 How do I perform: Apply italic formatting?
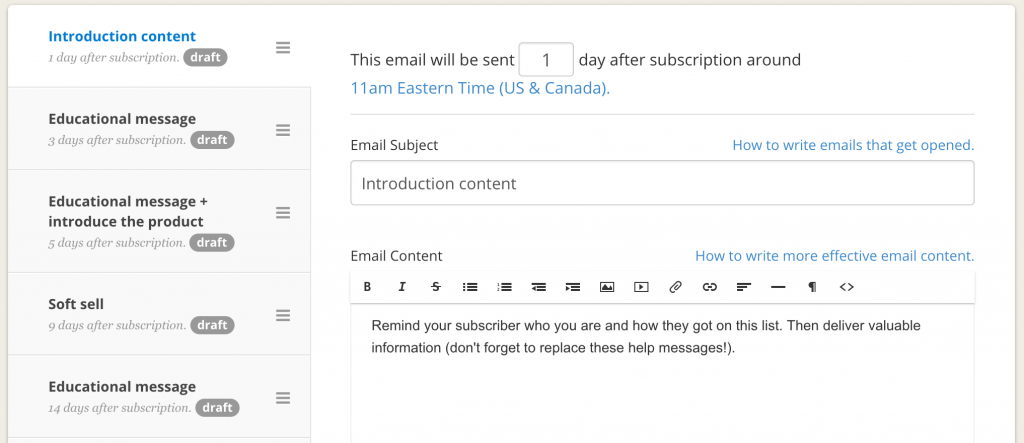pyautogui.click(x=402, y=287)
